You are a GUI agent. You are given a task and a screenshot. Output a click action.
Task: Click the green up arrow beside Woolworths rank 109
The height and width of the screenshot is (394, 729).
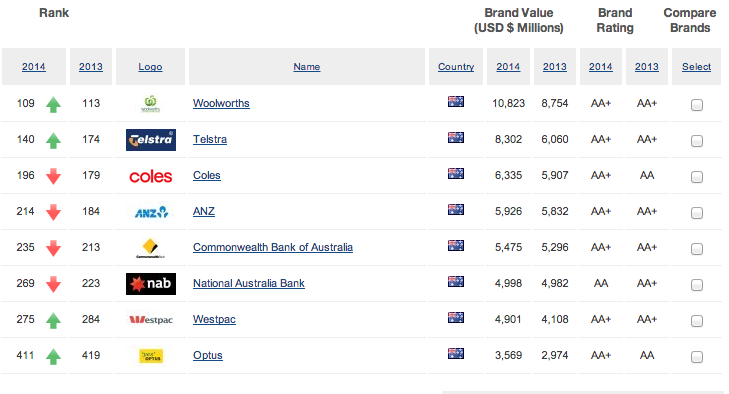coord(53,104)
